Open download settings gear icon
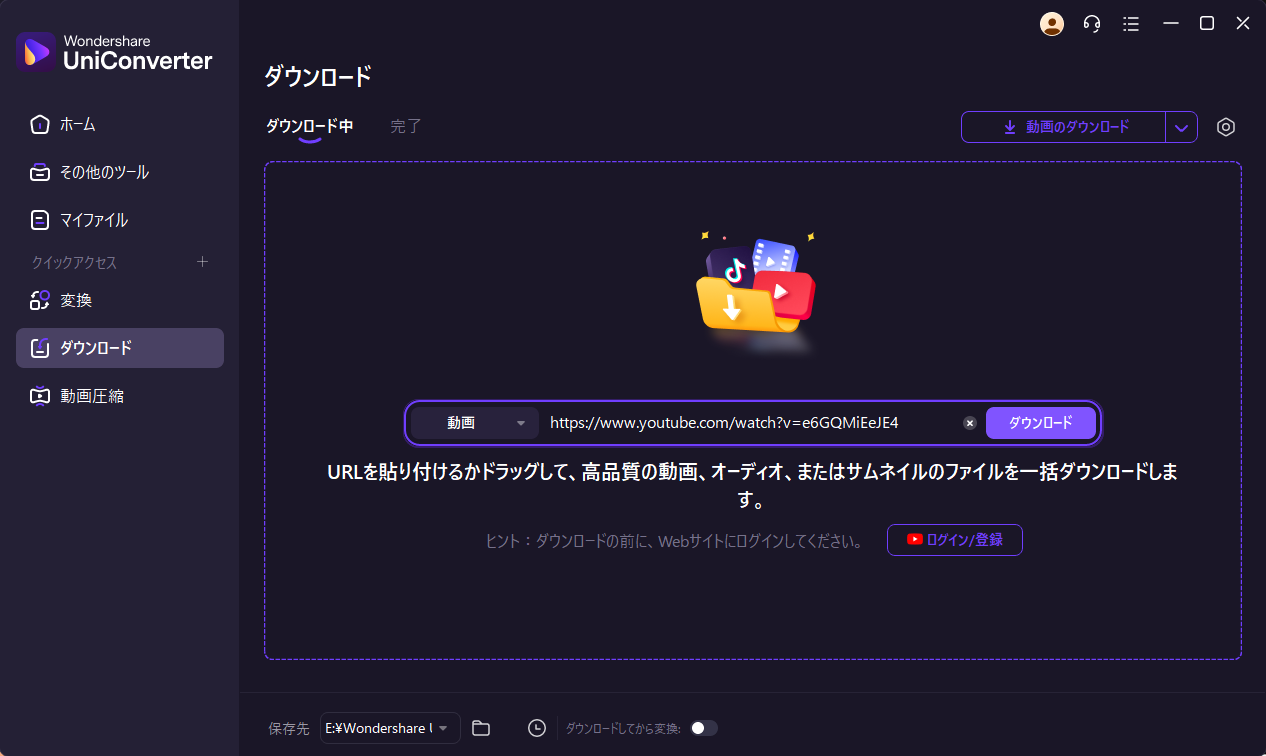Image resolution: width=1266 pixels, height=756 pixels. 1226,127
